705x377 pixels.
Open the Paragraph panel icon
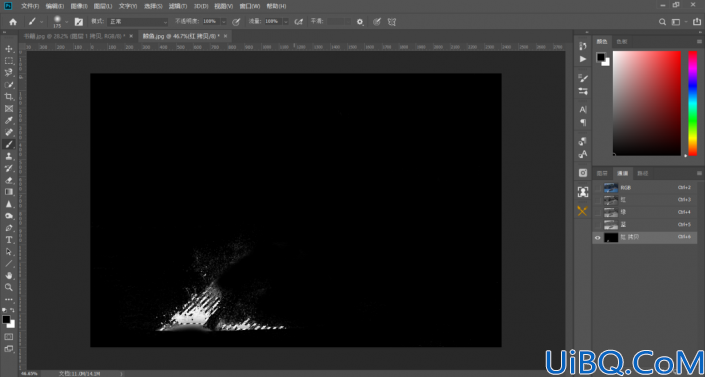583,122
